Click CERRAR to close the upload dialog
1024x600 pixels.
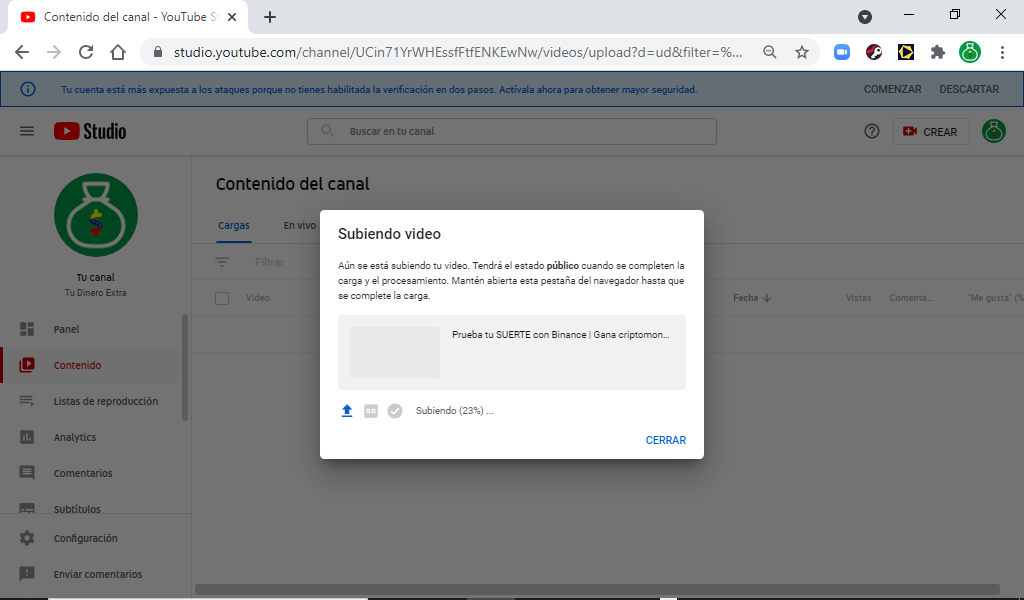tap(665, 440)
